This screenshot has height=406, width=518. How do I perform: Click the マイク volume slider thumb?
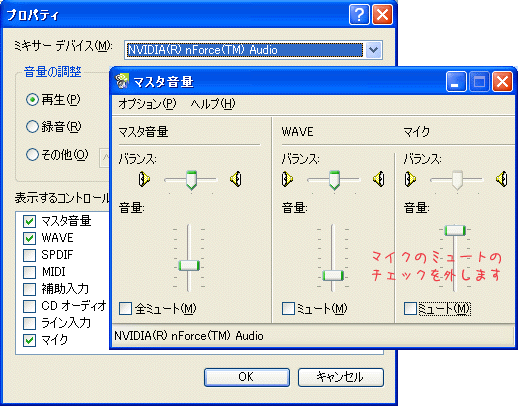tap(455, 230)
